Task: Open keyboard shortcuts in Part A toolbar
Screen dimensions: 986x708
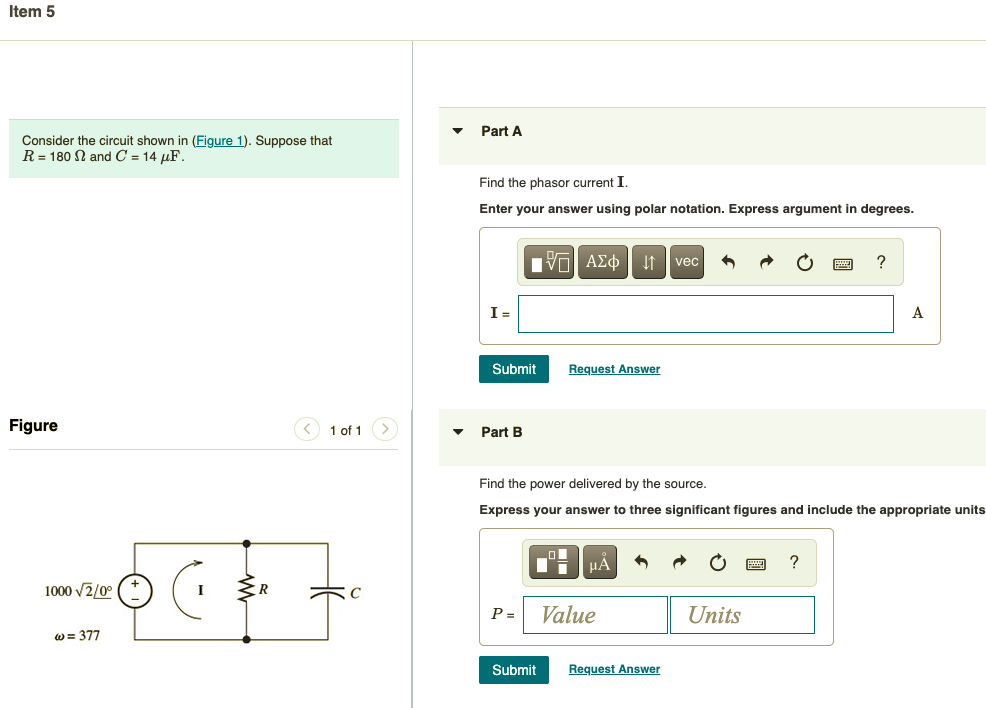Action: coord(843,263)
